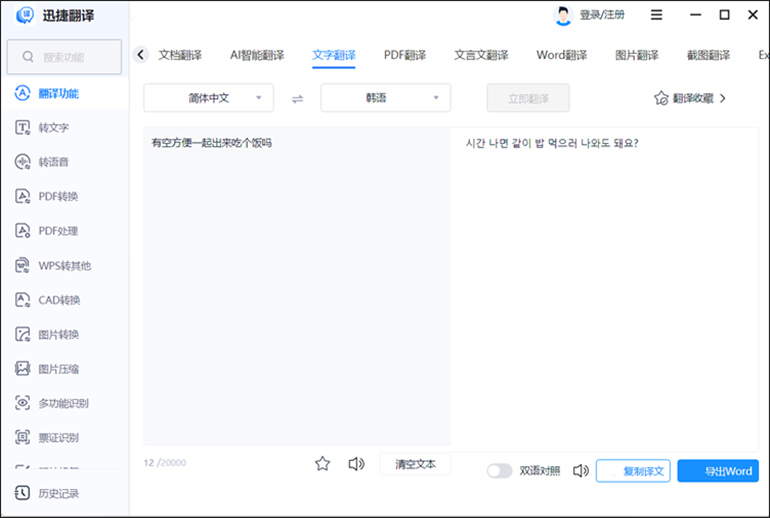Open CAD转换 in the sidebar
The height and width of the screenshot is (518, 770).
59,300
